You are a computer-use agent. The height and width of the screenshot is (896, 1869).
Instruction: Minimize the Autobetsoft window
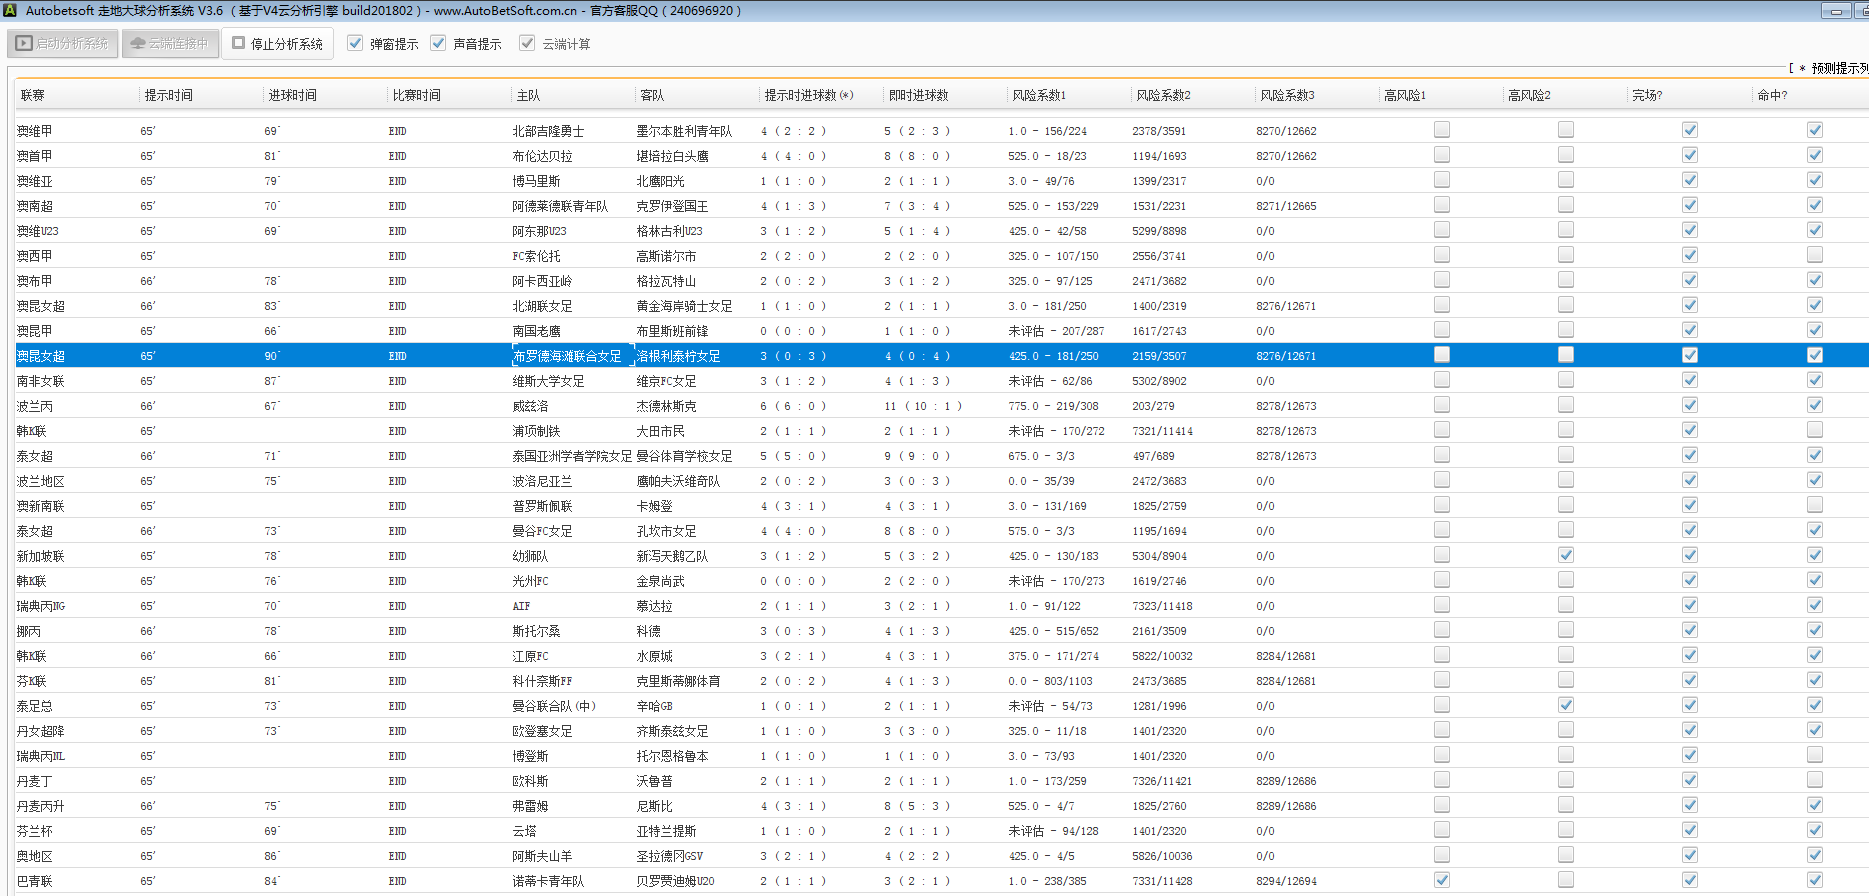tap(1835, 11)
